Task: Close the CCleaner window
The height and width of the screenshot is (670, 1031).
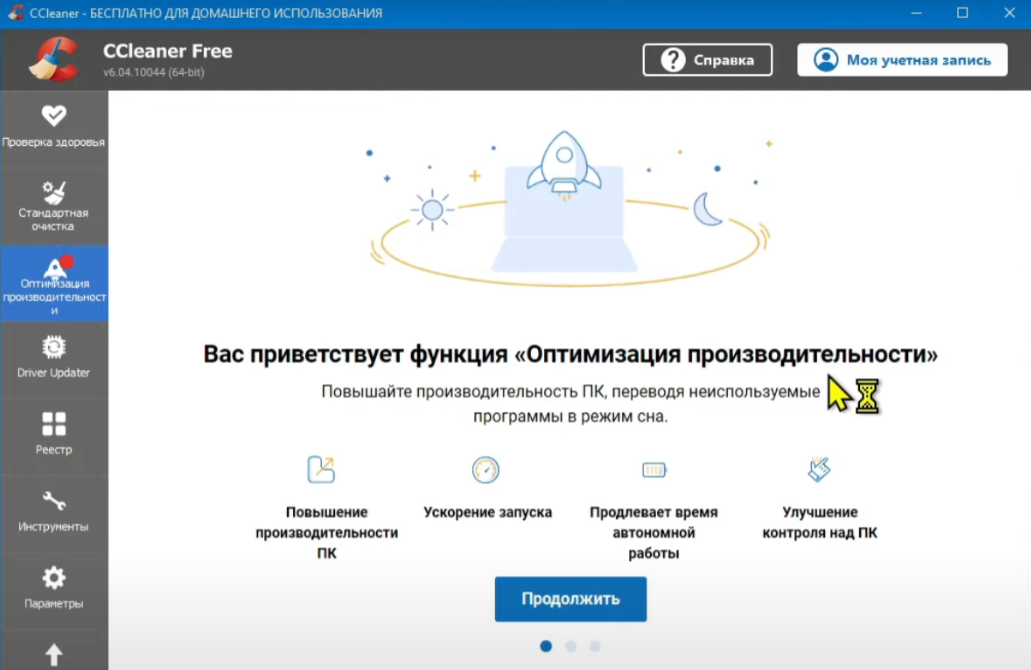Action: [x=1009, y=13]
